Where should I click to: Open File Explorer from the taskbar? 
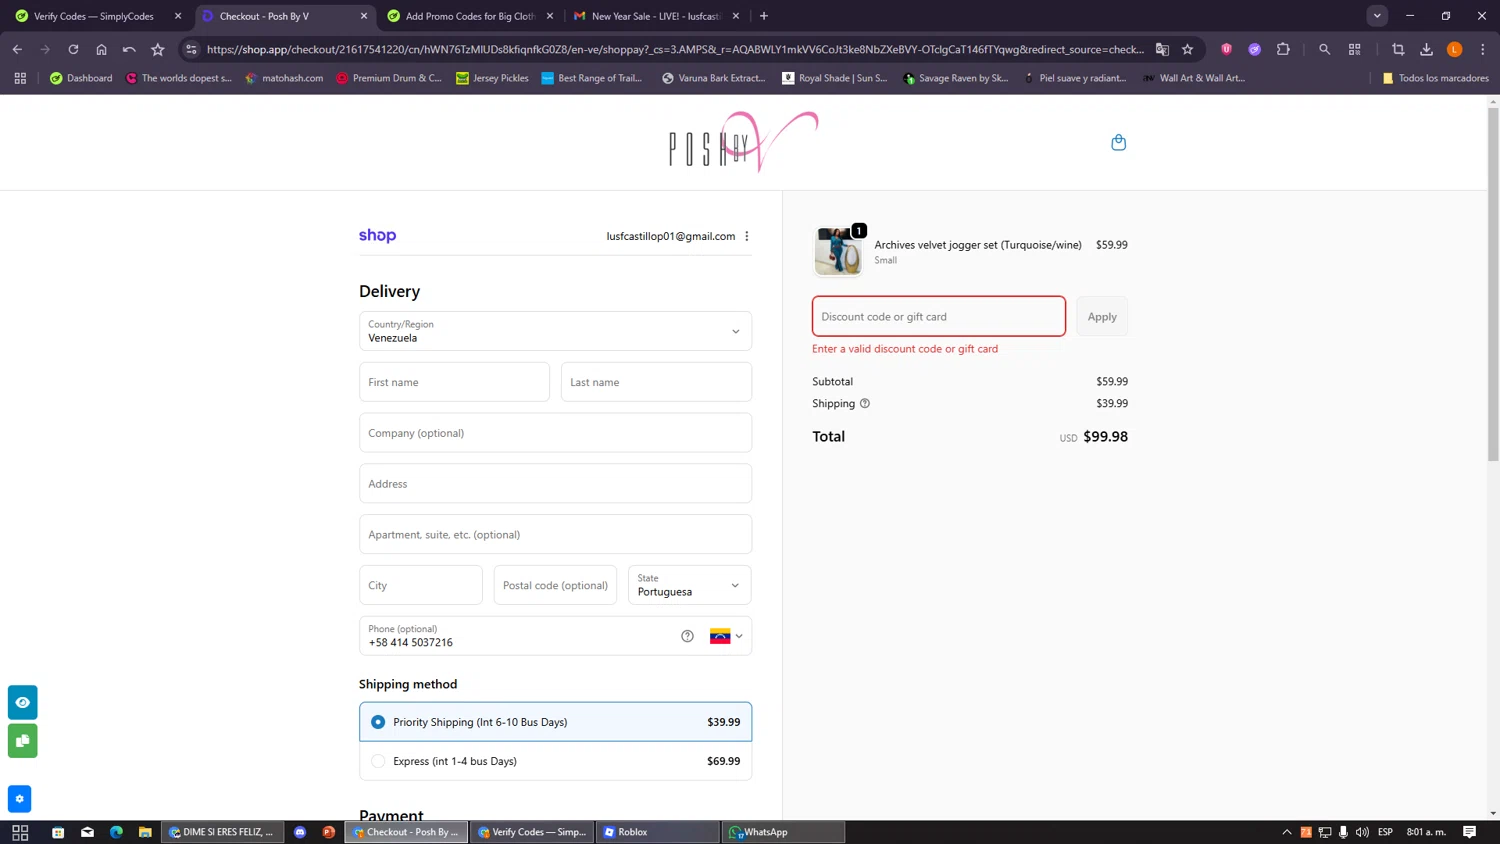pos(145,832)
